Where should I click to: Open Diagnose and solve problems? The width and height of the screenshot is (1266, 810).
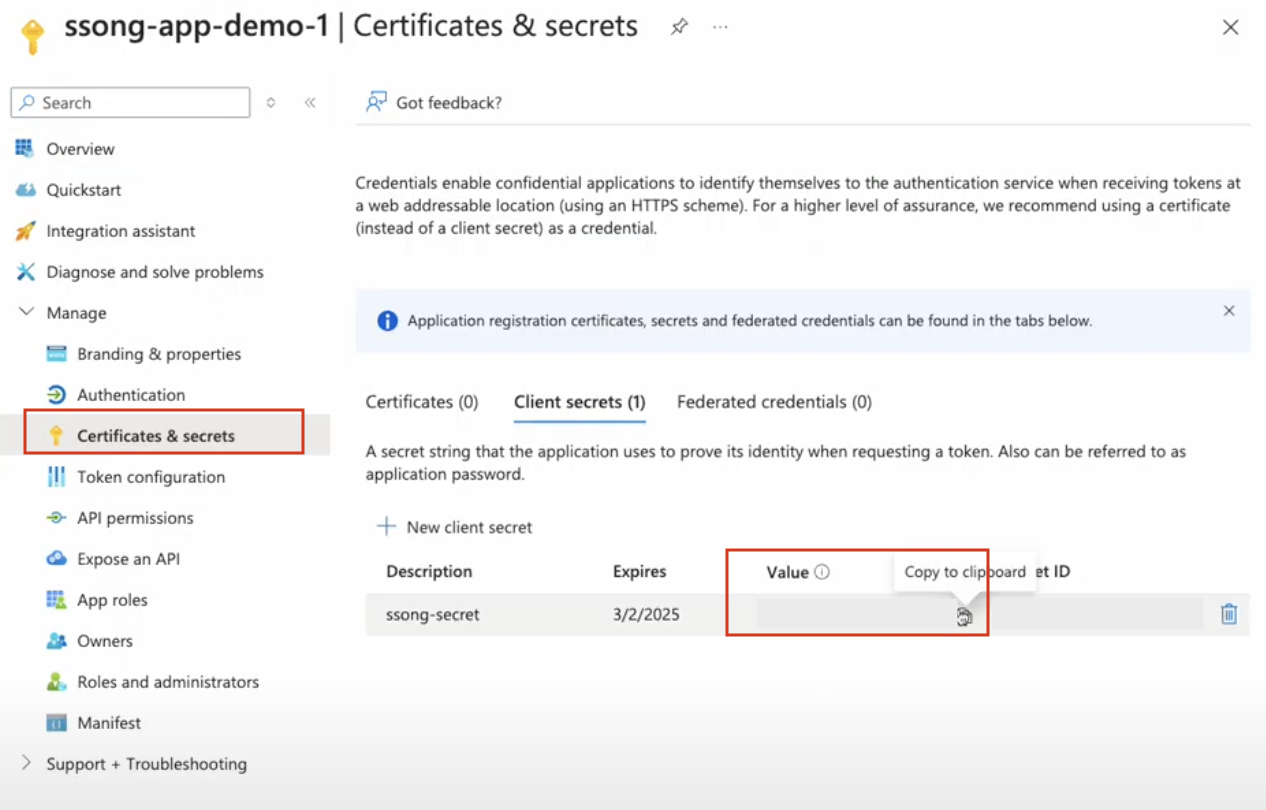[x=154, y=271]
